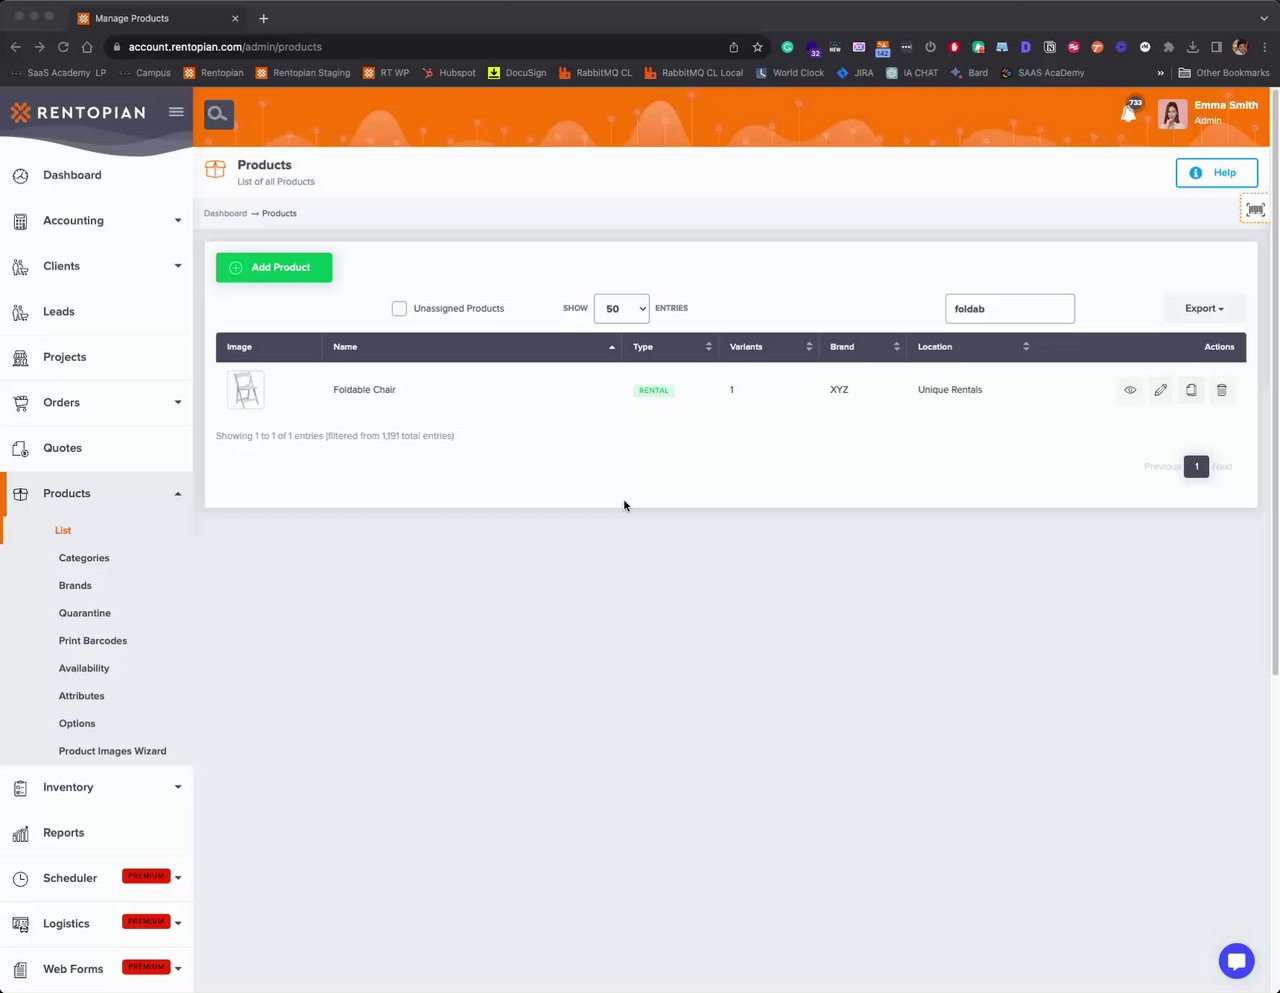Click Foldable Chair thumbnail image
The width and height of the screenshot is (1280, 993).
click(x=246, y=390)
